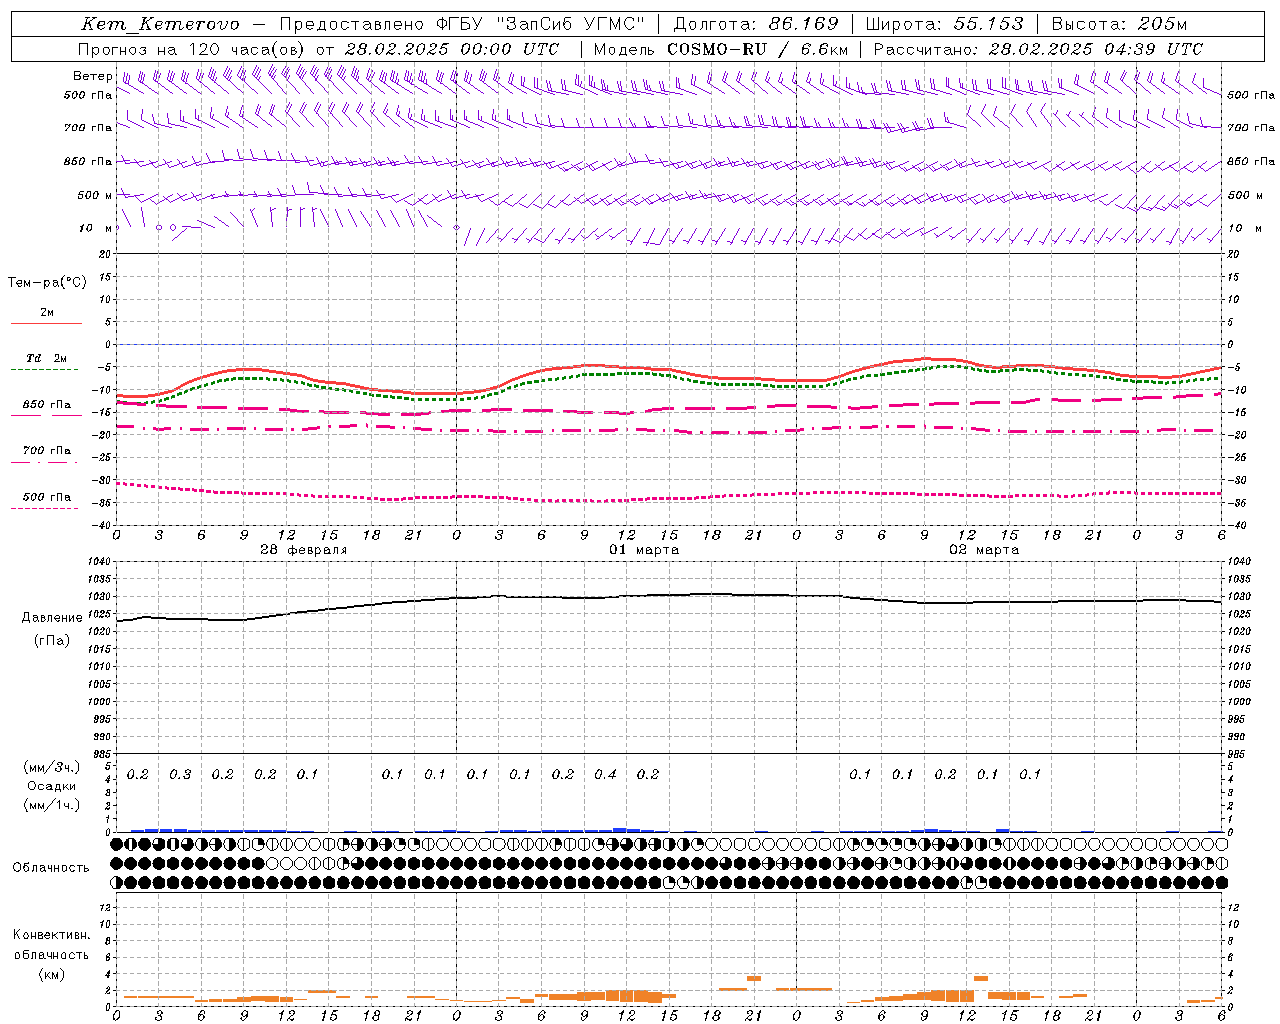1280x1024 pixels.
Task: Click the Рассчитано: 28.02.2025 04:39 UTC text
Action: pos(1038,49)
